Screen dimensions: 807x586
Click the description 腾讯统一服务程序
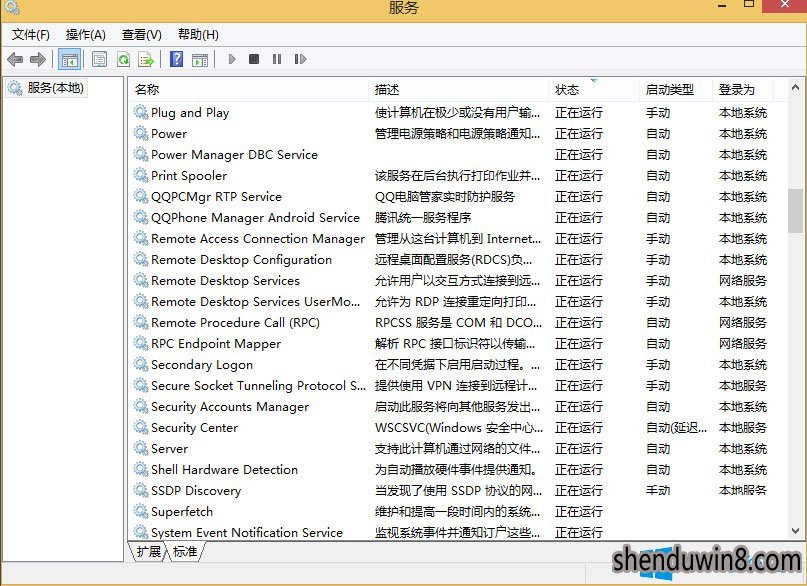(x=423, y=218)
